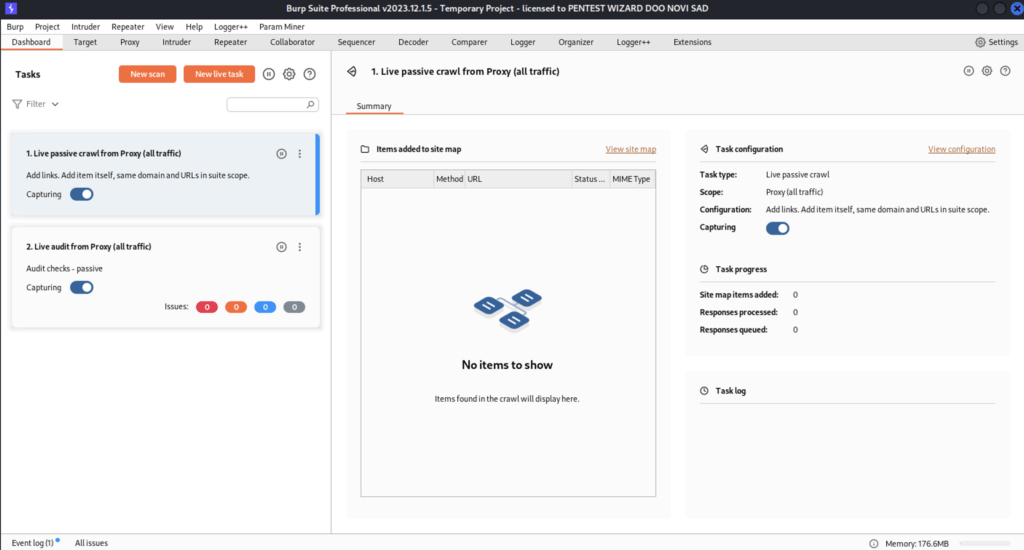Click blue low severity issues badge
This screenshot has height=550, width=1024.
265,307
